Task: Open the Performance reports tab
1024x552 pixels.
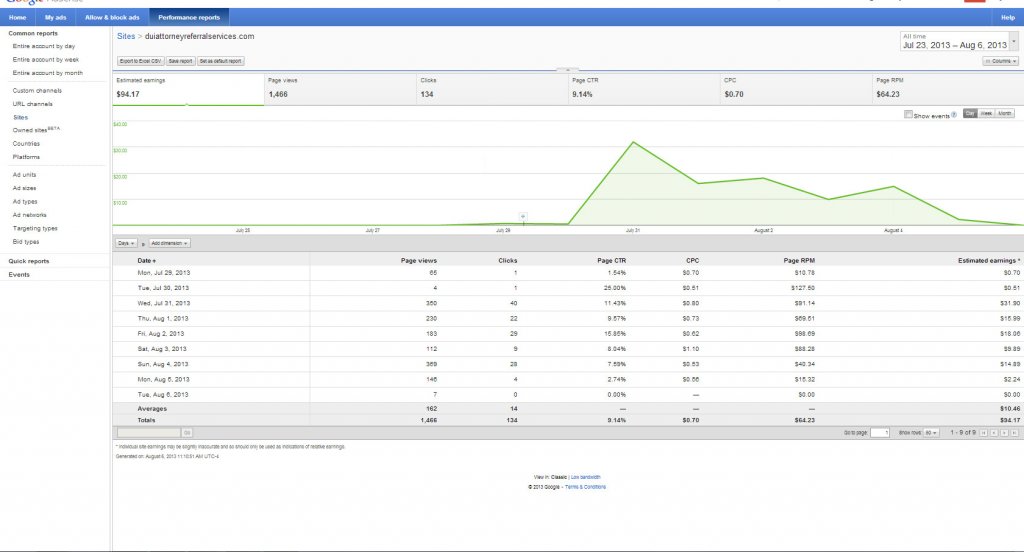Action: click(189, 18)
